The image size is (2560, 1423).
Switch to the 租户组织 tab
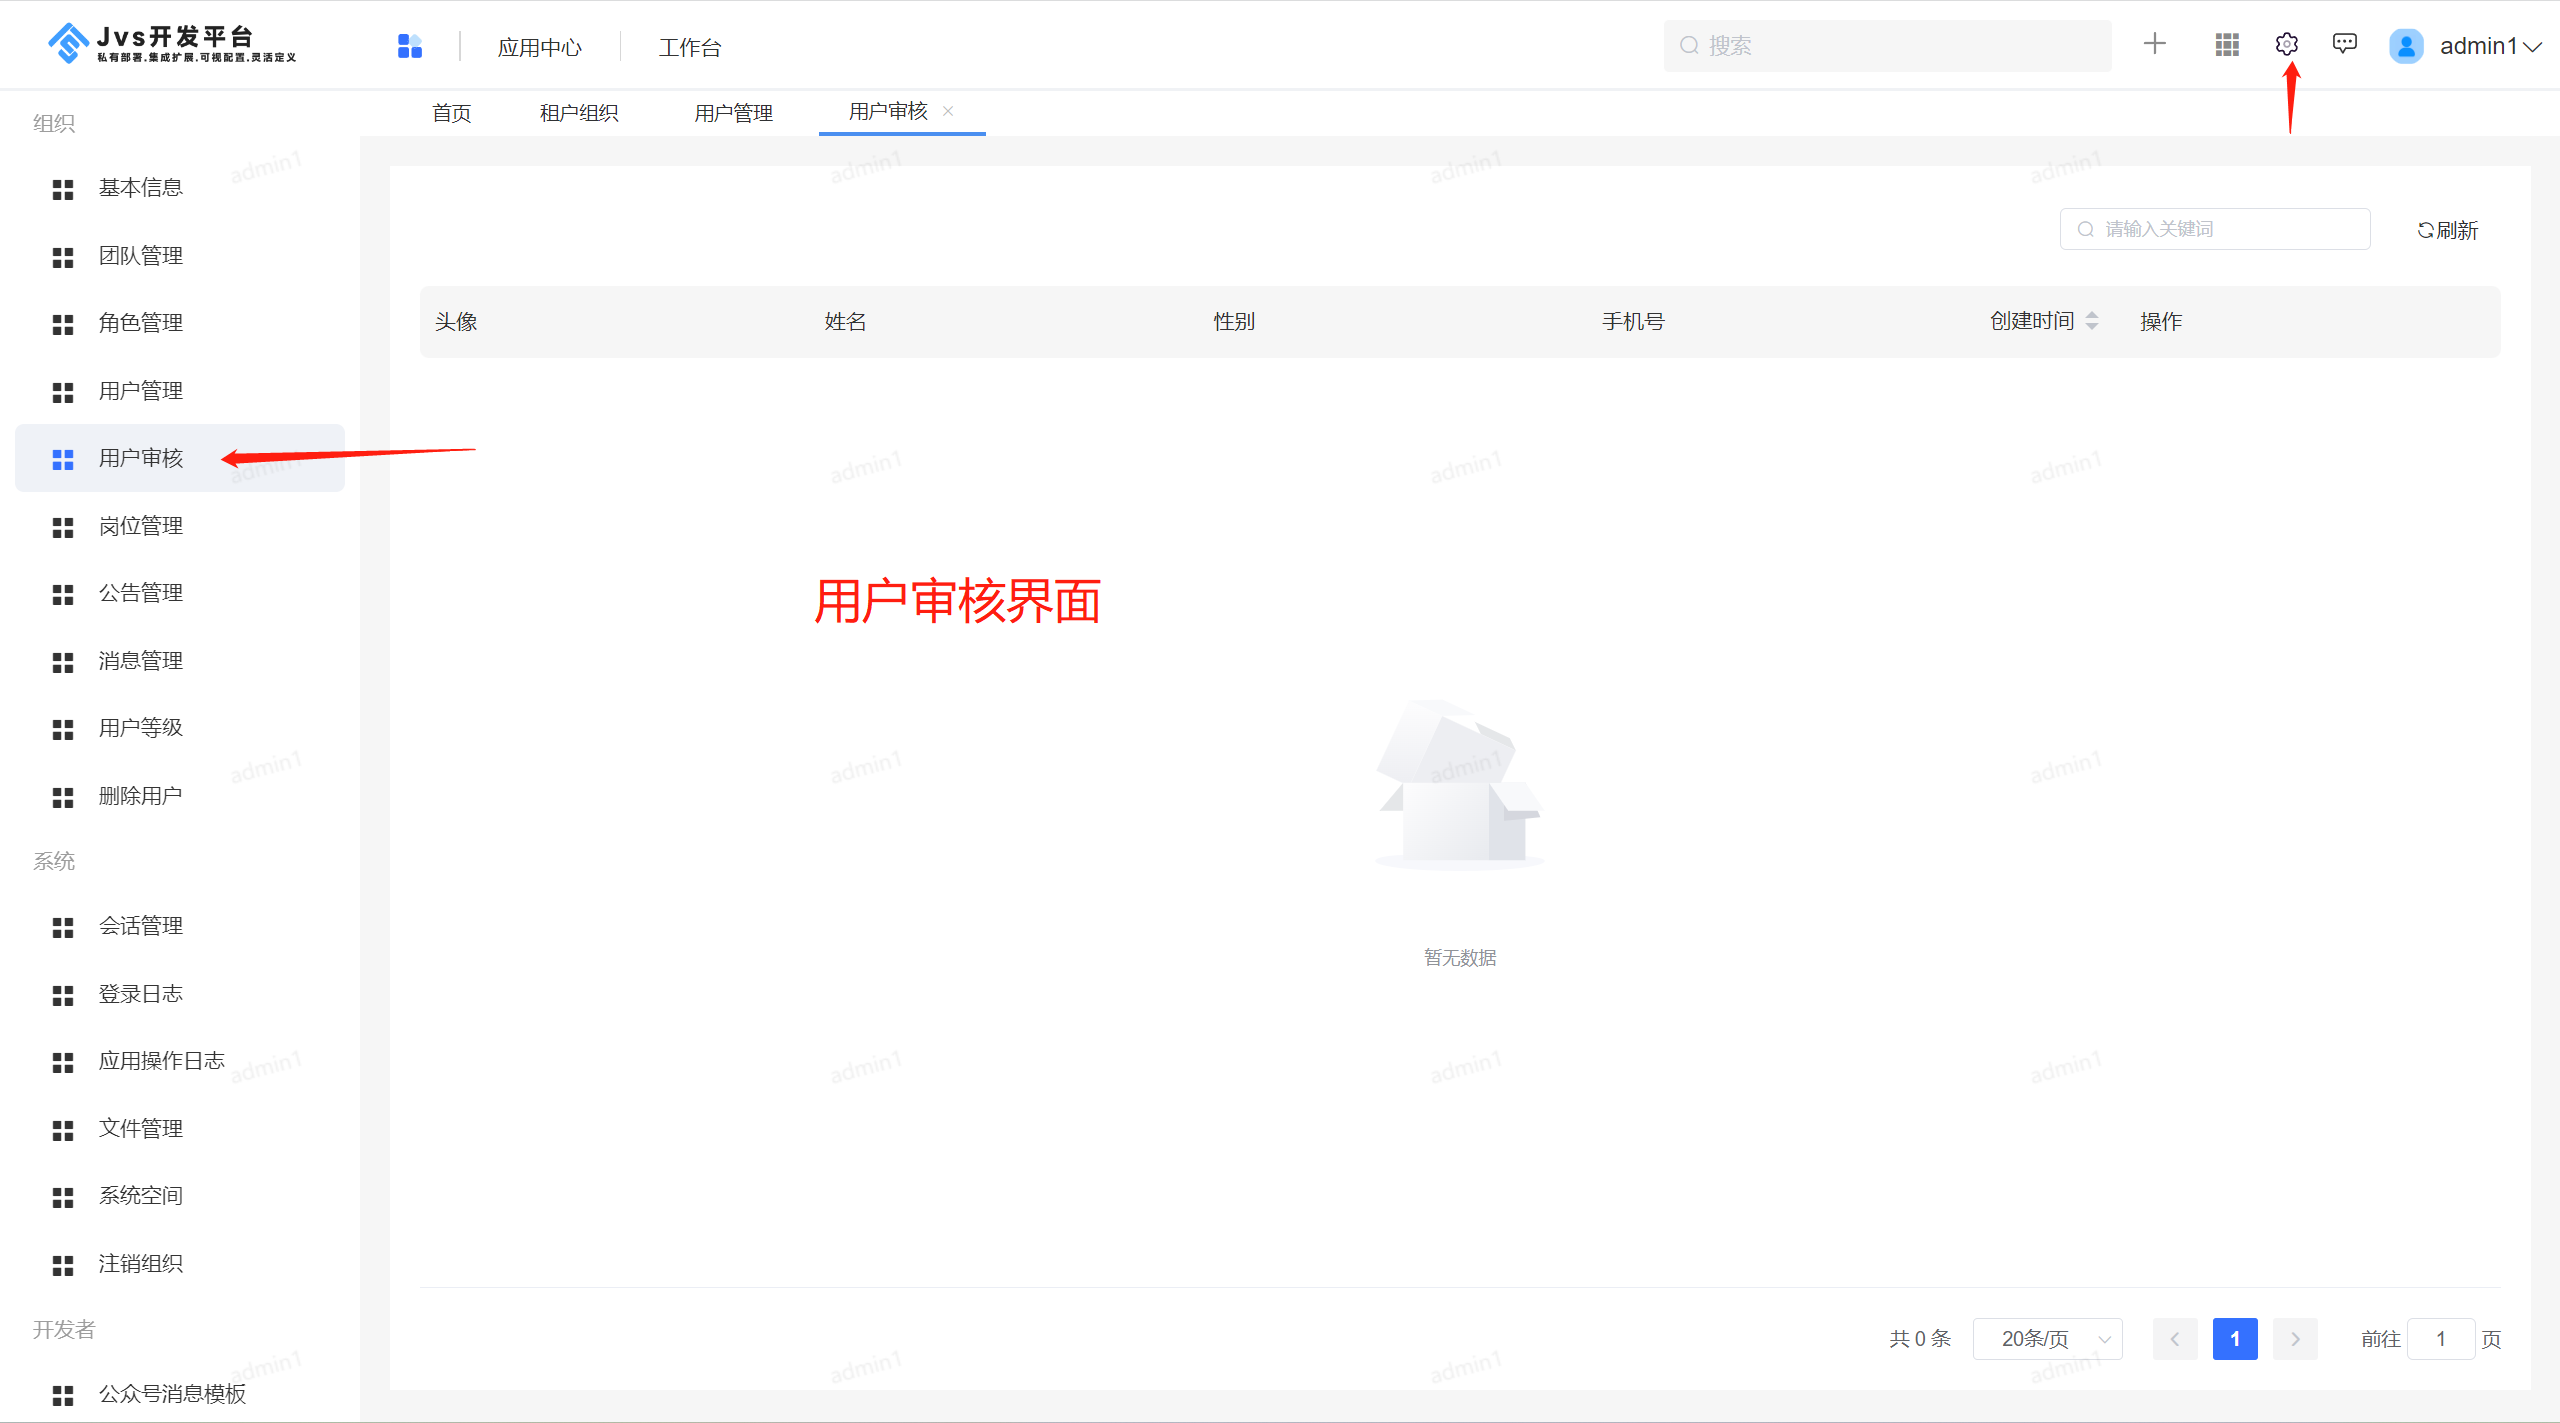(579, 113)
